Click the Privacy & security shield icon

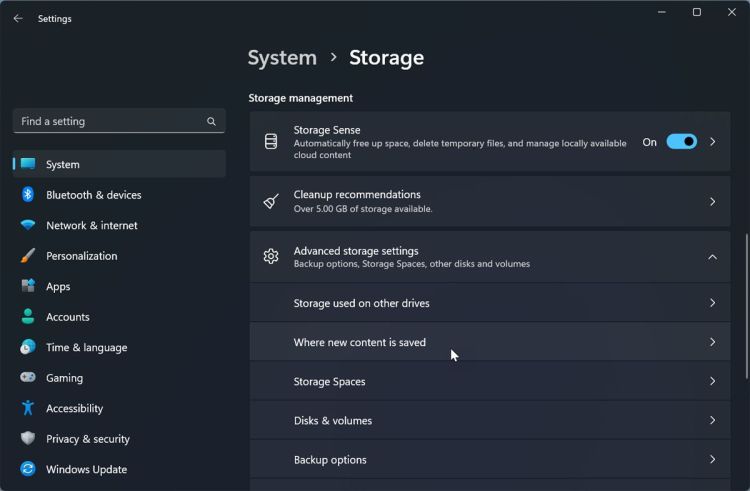(28, 439)
